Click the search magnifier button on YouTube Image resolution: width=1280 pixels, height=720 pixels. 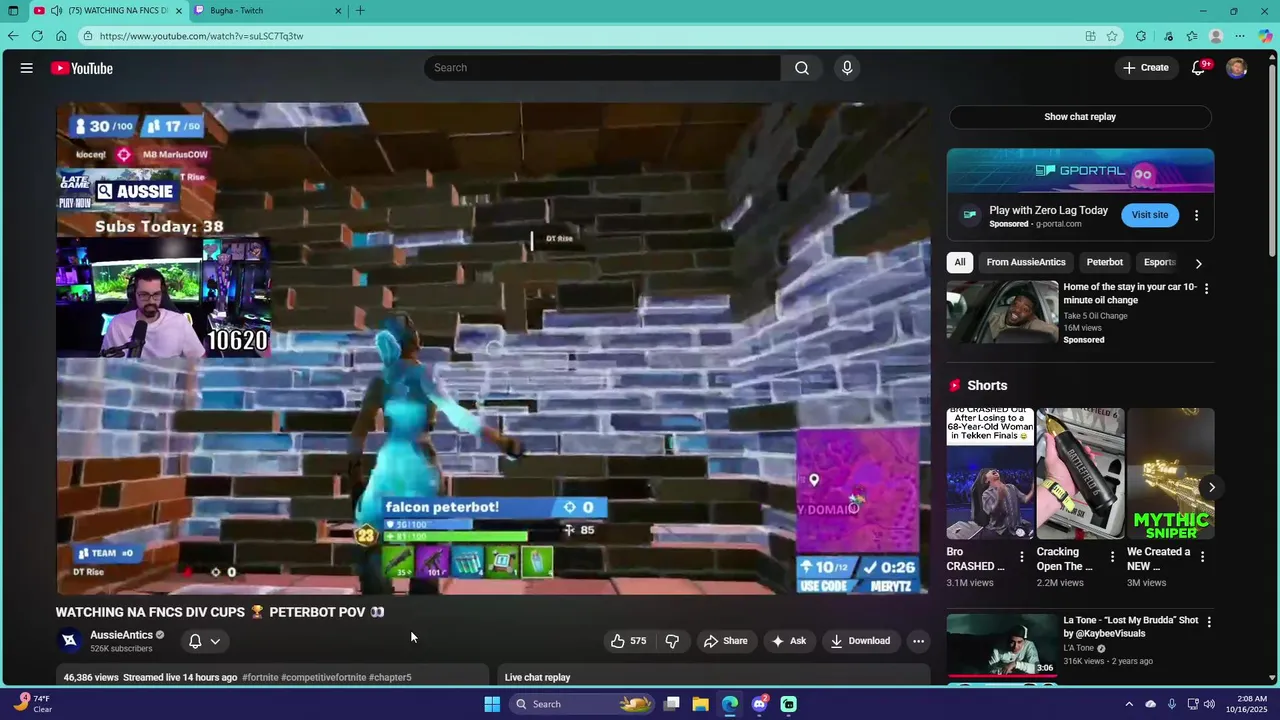click(x=802, y=68)
